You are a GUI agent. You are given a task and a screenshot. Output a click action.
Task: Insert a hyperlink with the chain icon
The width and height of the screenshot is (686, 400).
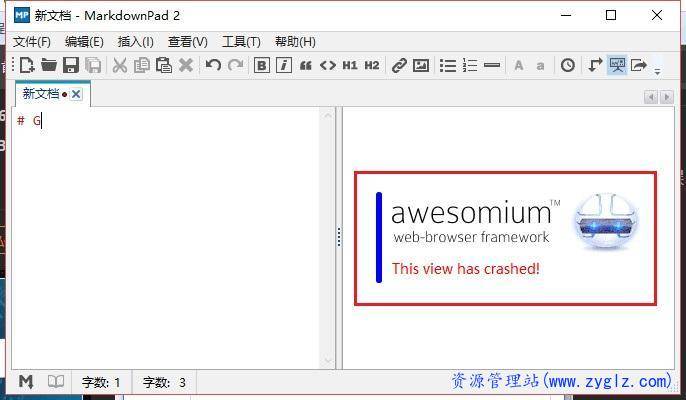(399, 66)
